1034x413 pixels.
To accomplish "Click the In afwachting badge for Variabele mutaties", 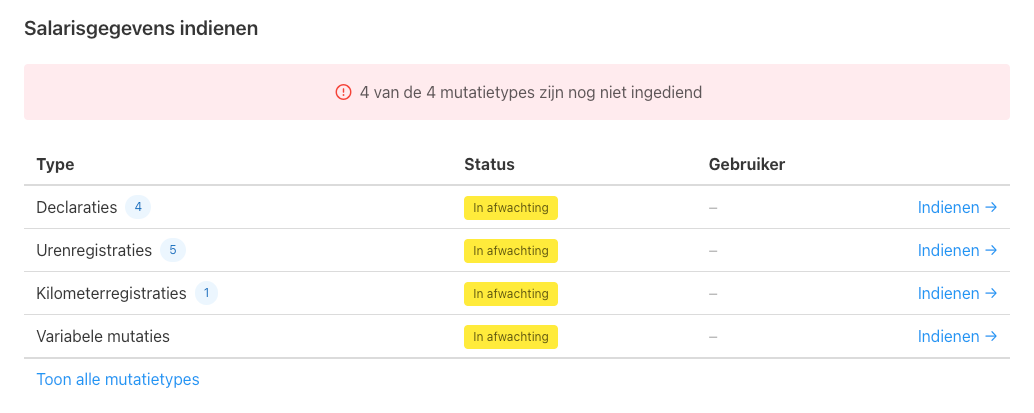I will [511, 336].
